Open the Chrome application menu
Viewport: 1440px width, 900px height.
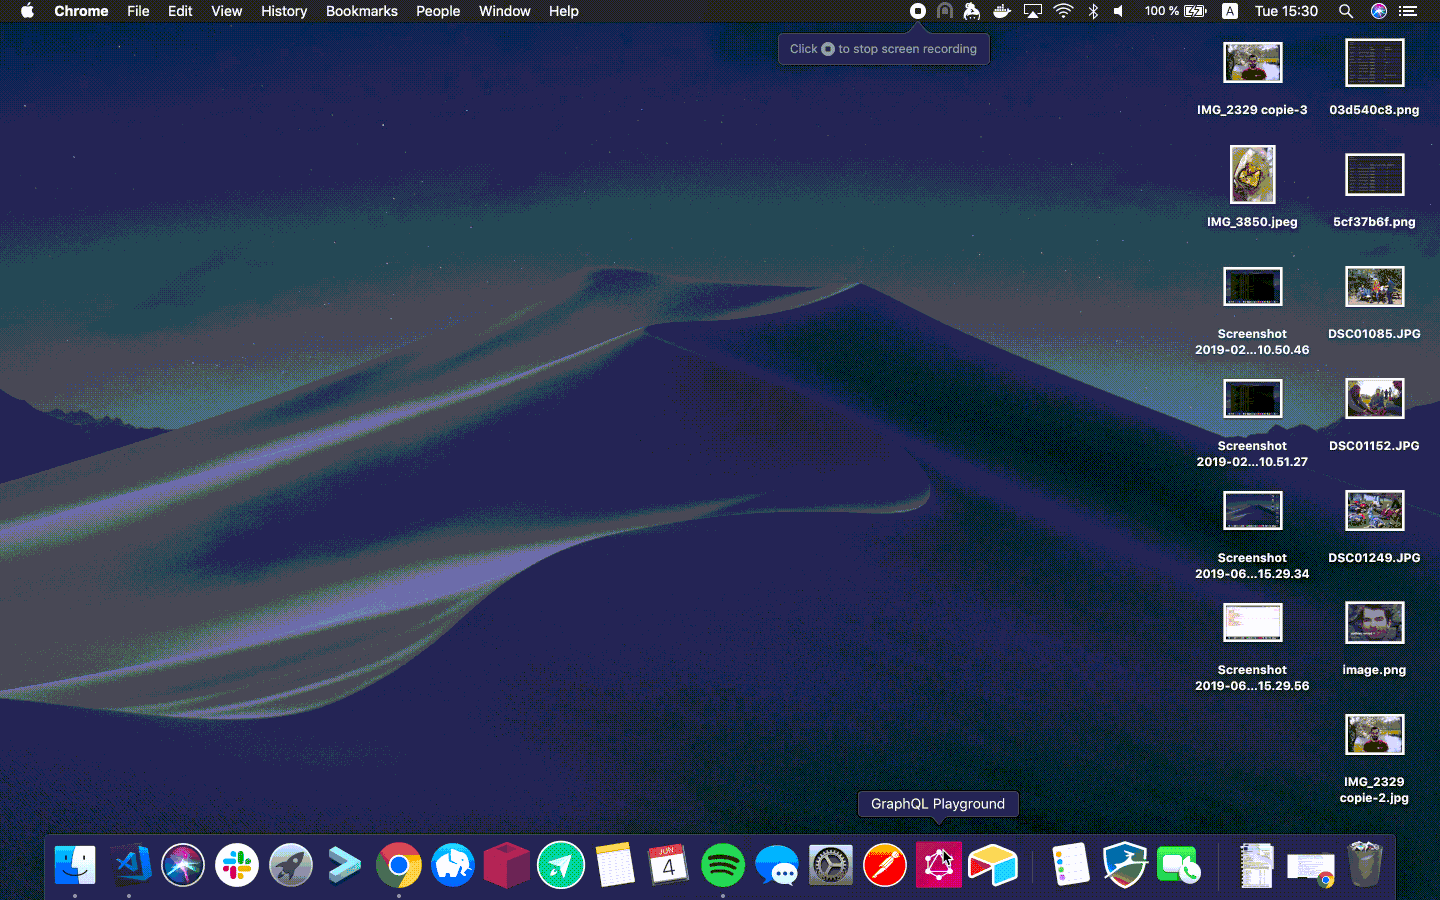(81, 11)
